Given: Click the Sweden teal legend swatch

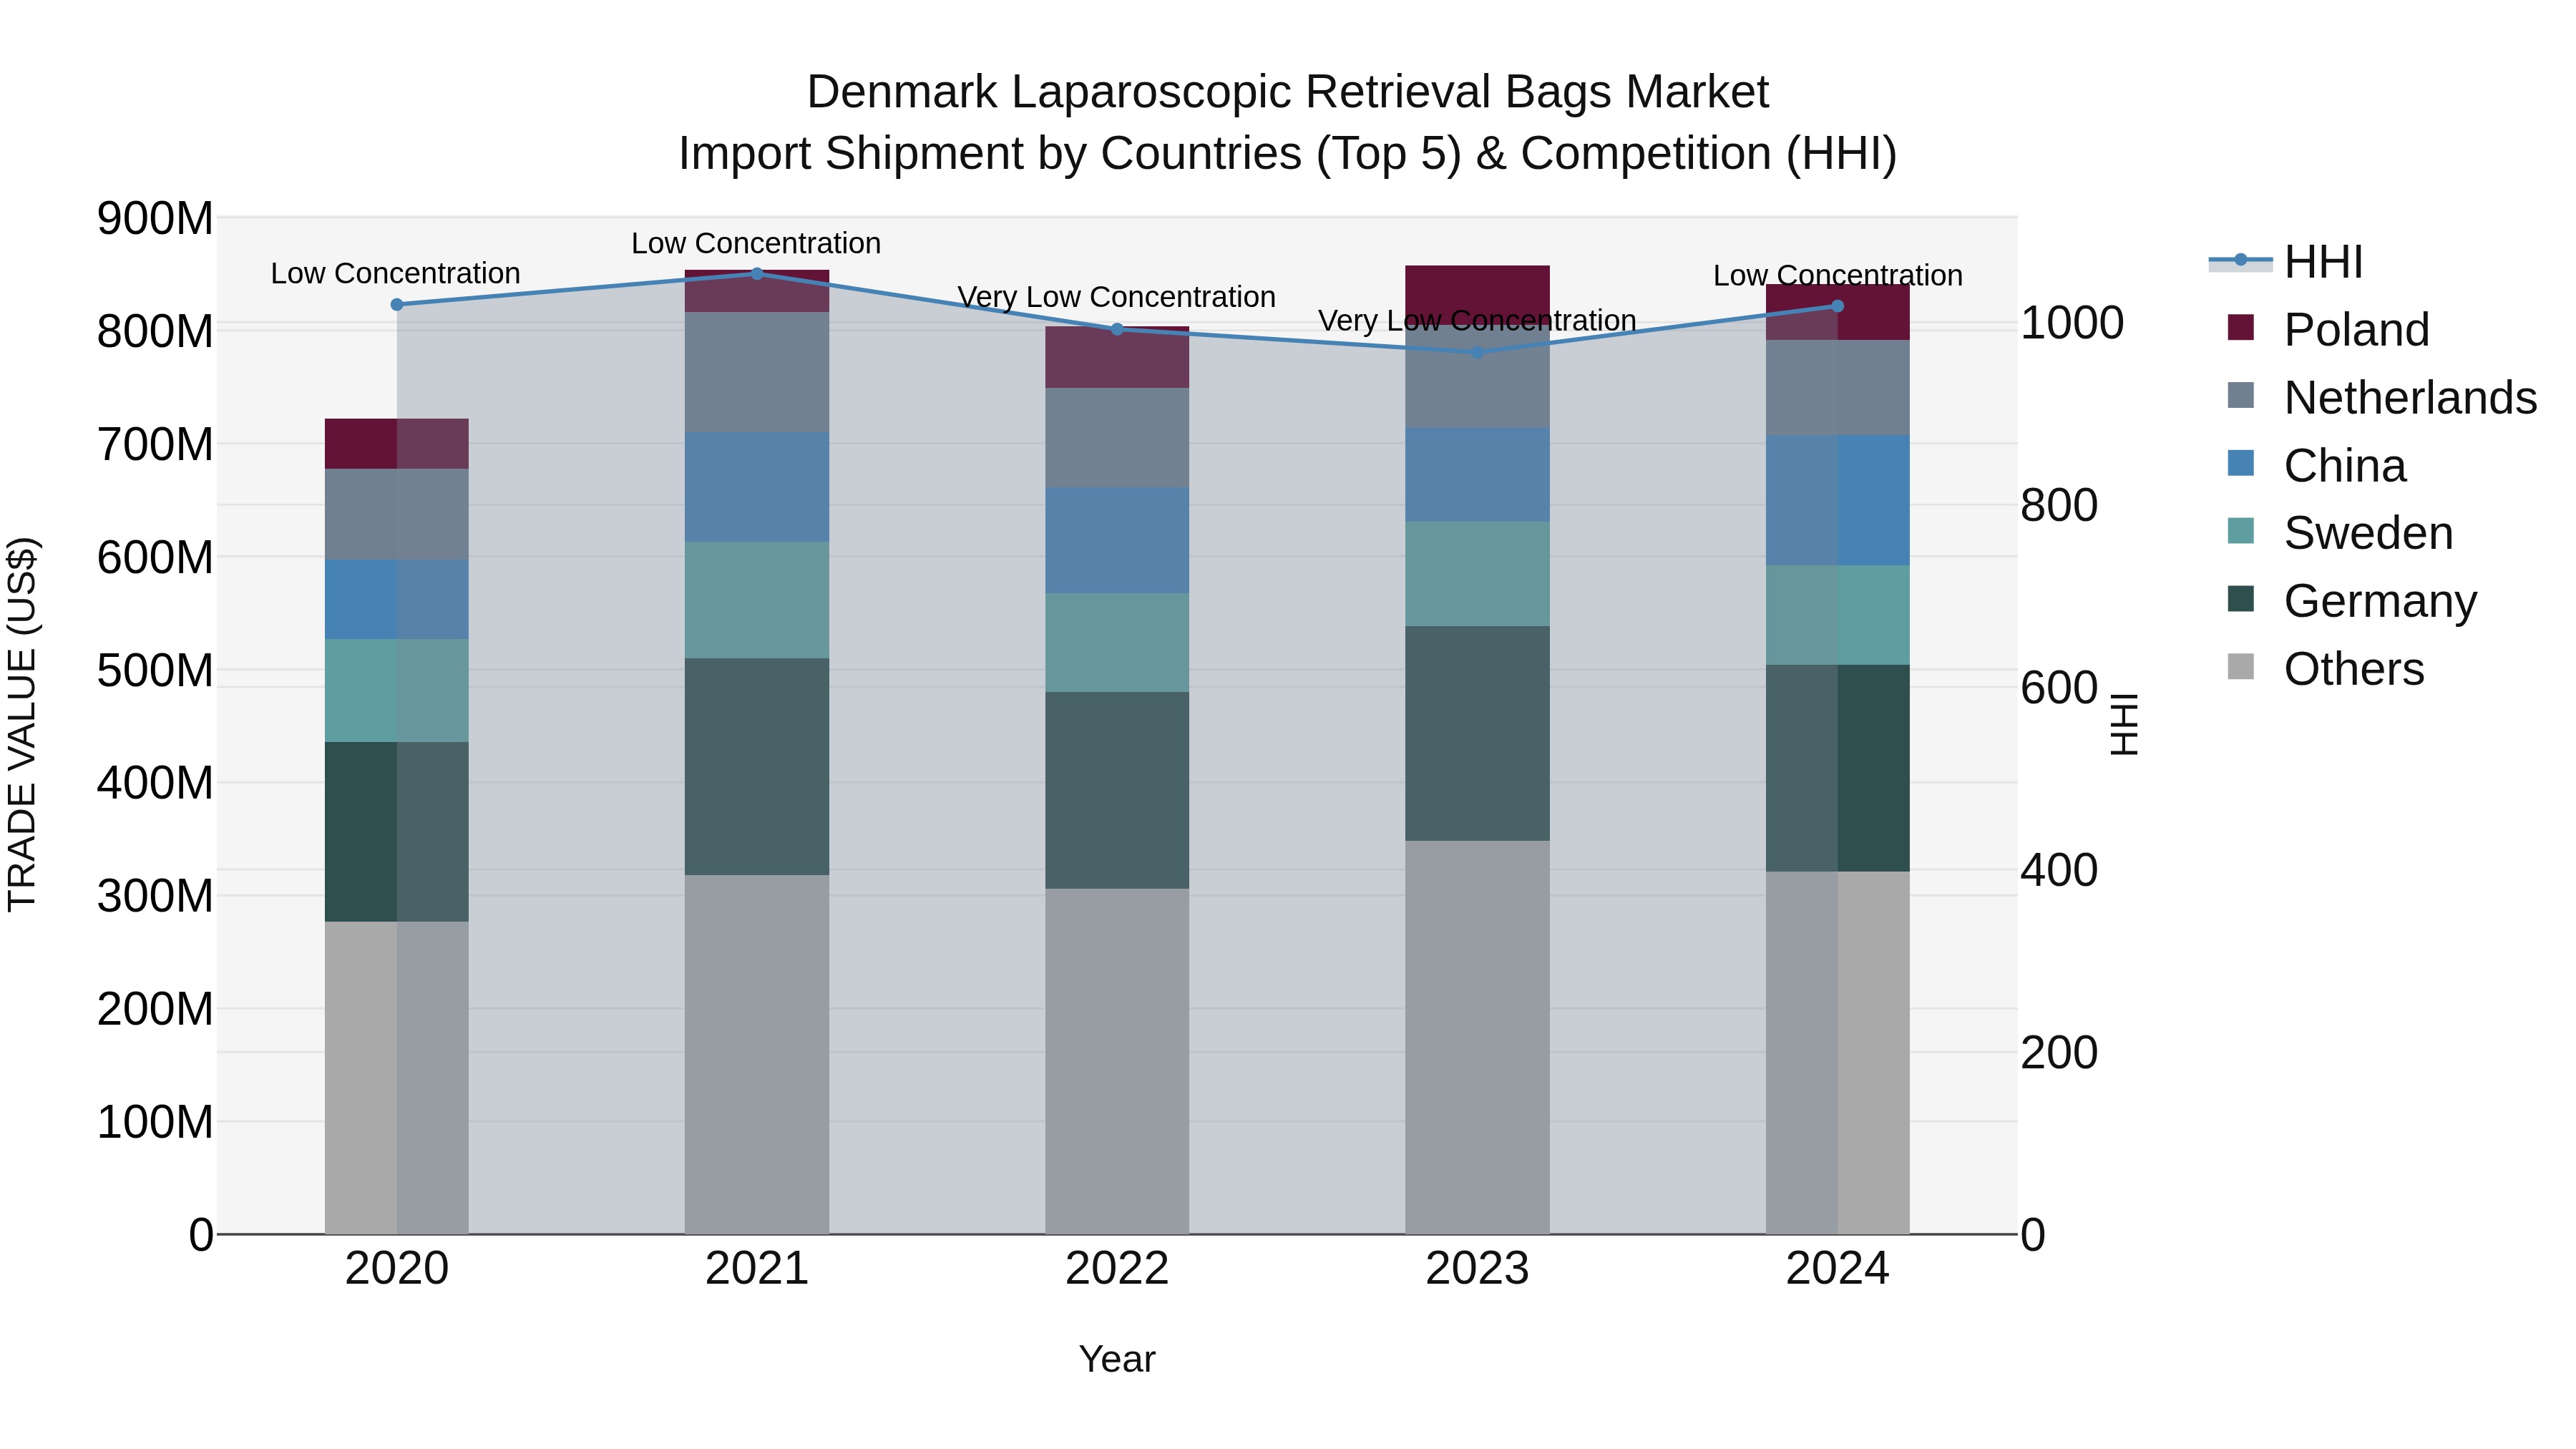Looking at the screenshot, I should pos(2241,531).
